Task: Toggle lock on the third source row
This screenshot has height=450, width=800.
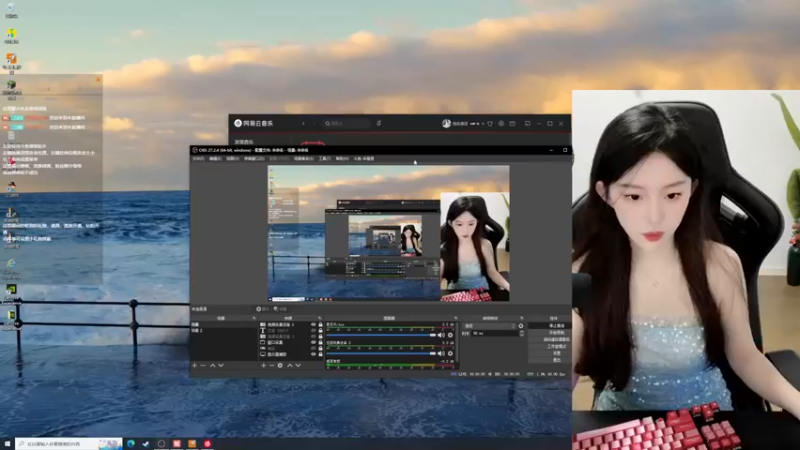Action: (x=320, y=336)
